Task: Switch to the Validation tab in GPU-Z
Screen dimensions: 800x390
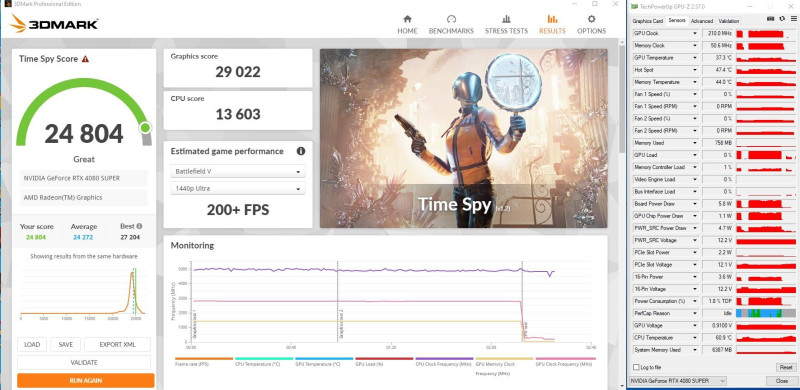Action: (x=728, y=21)
